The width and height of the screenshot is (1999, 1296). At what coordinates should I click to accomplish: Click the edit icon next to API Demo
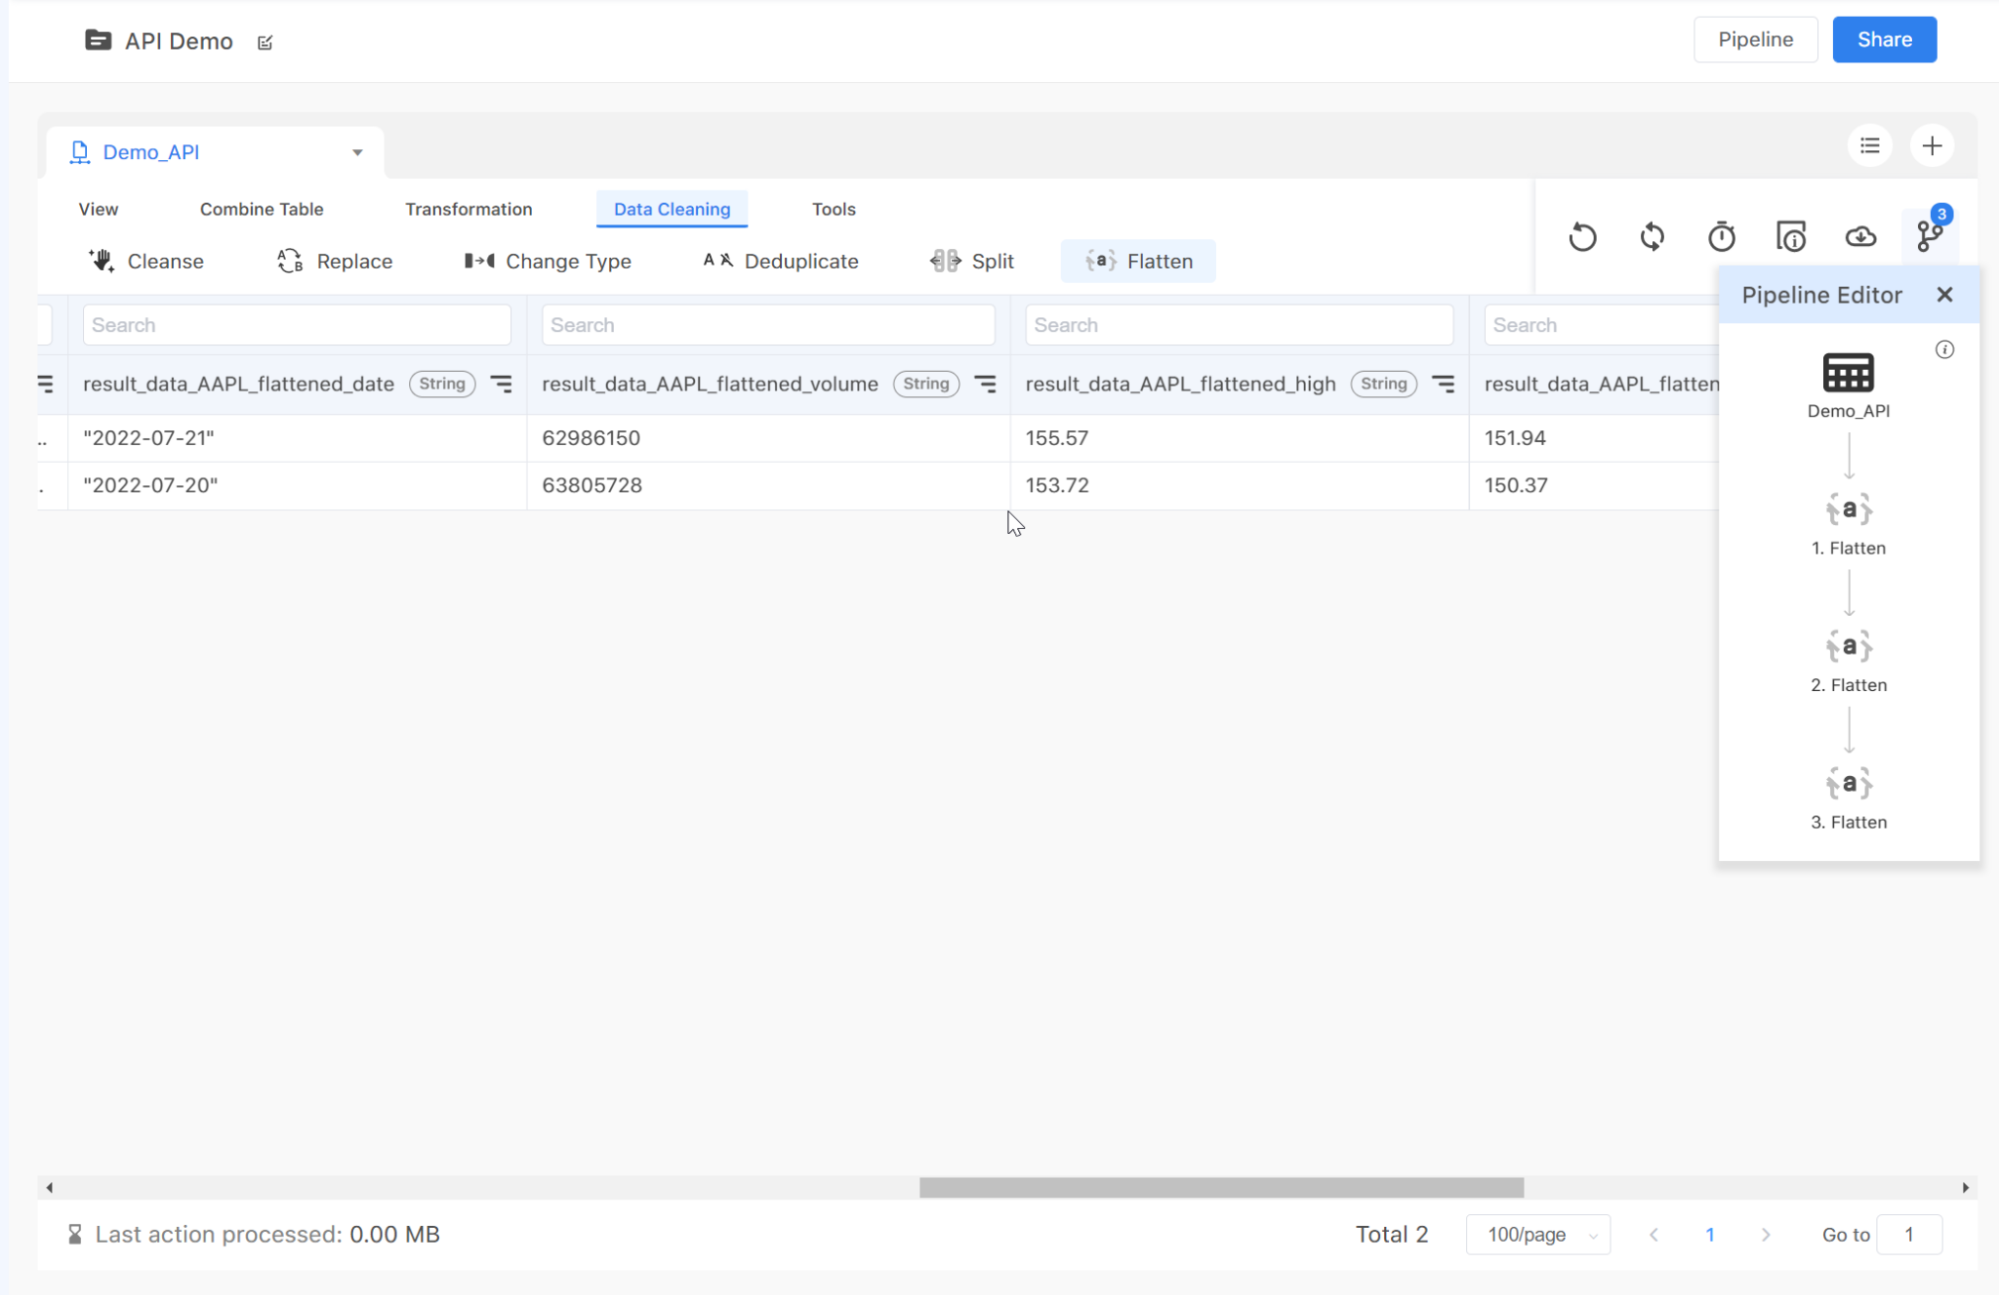pos(265,42)
